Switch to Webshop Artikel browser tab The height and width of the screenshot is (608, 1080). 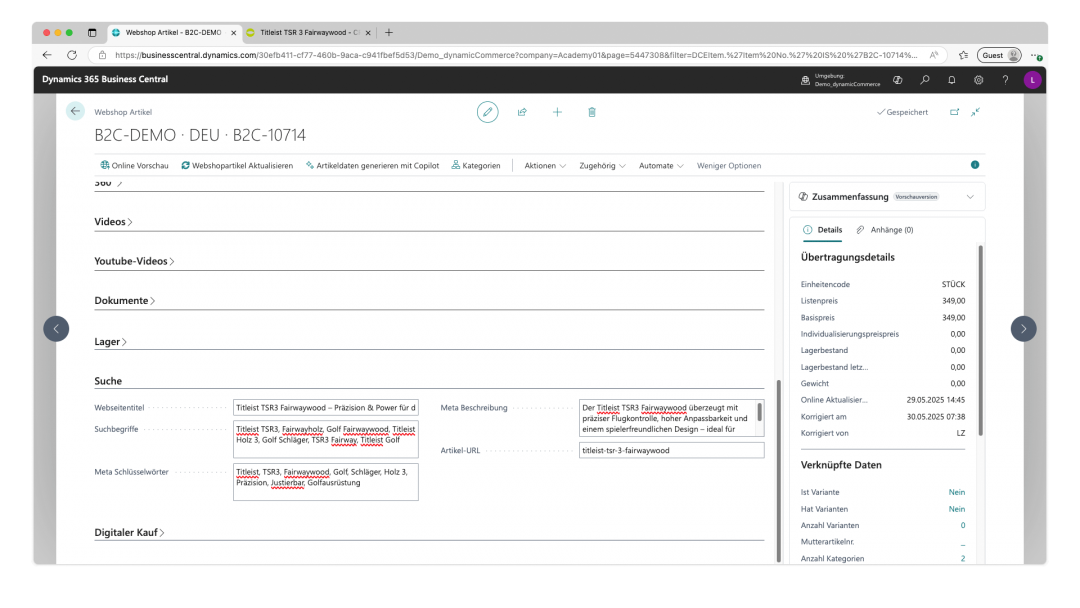point(174,32)
